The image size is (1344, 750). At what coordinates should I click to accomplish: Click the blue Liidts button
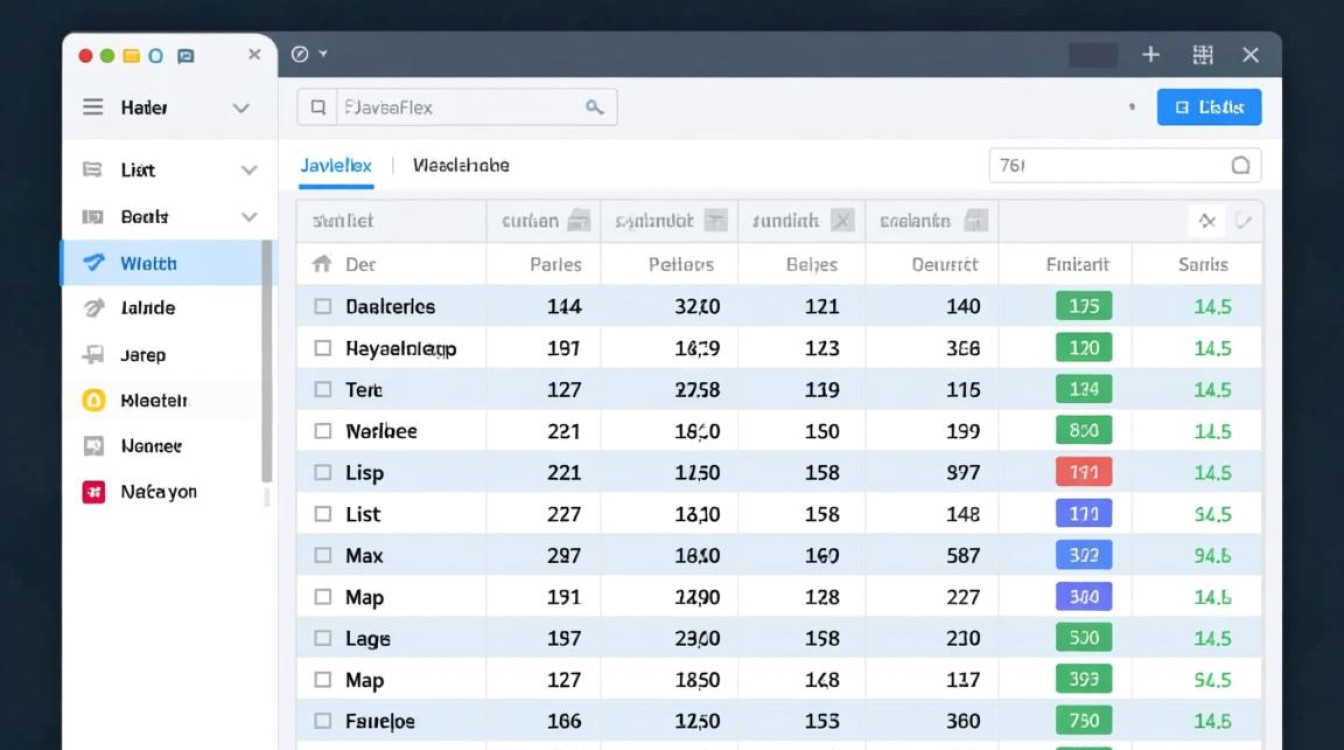pyautogui.click(x=1209, y=107)
